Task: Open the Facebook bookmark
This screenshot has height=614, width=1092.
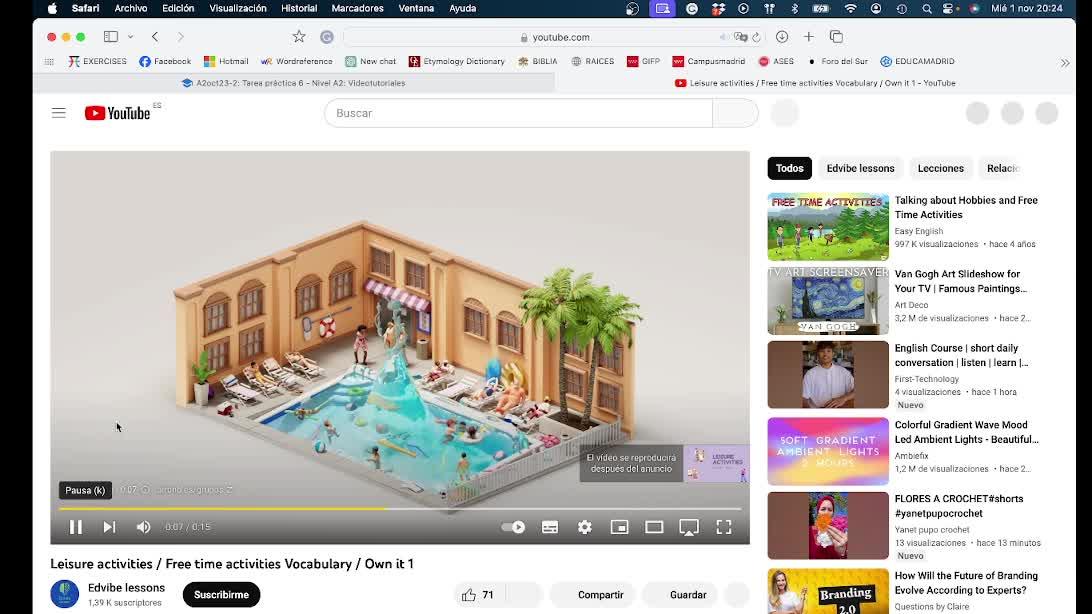Action: coord(165,61)
